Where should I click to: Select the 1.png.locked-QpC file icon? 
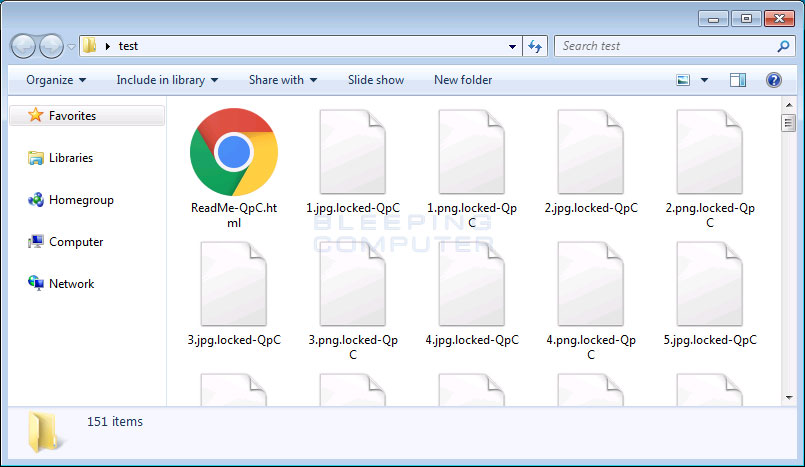472,152
